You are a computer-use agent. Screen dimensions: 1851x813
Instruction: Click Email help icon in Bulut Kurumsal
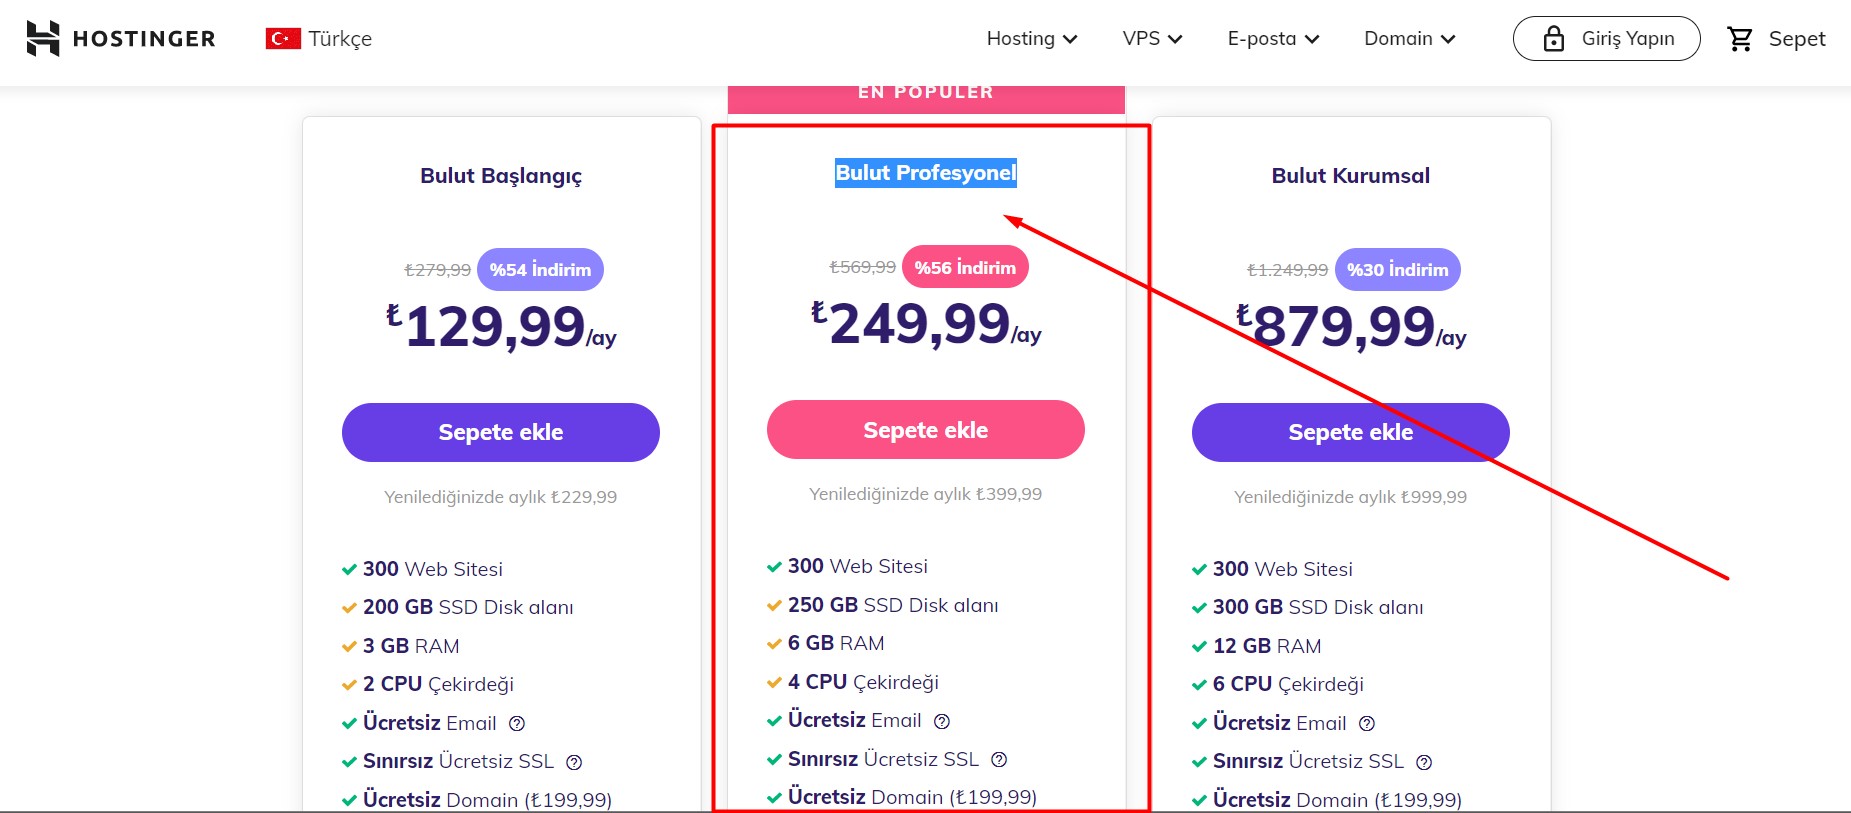click(1367, 723)
